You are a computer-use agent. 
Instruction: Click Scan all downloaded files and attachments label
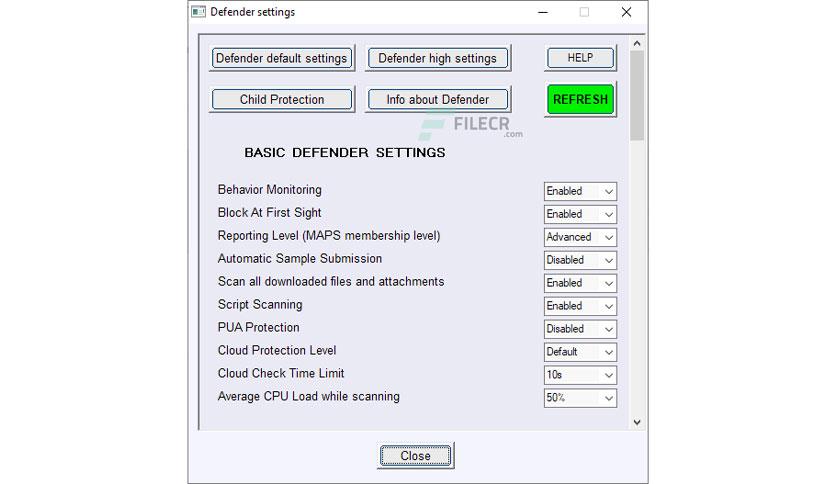[x=331, y=281]
